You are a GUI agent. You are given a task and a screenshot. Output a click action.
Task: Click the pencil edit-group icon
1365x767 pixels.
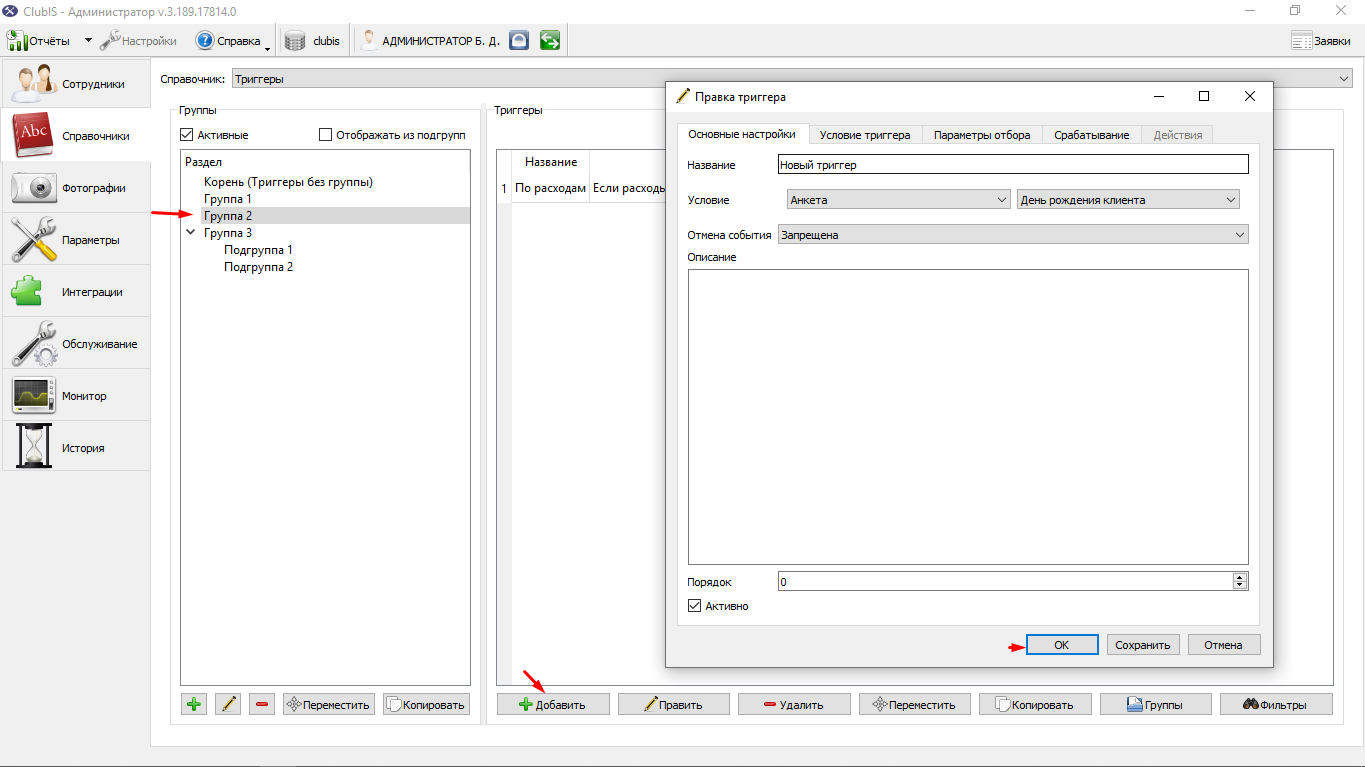point(228,704)
